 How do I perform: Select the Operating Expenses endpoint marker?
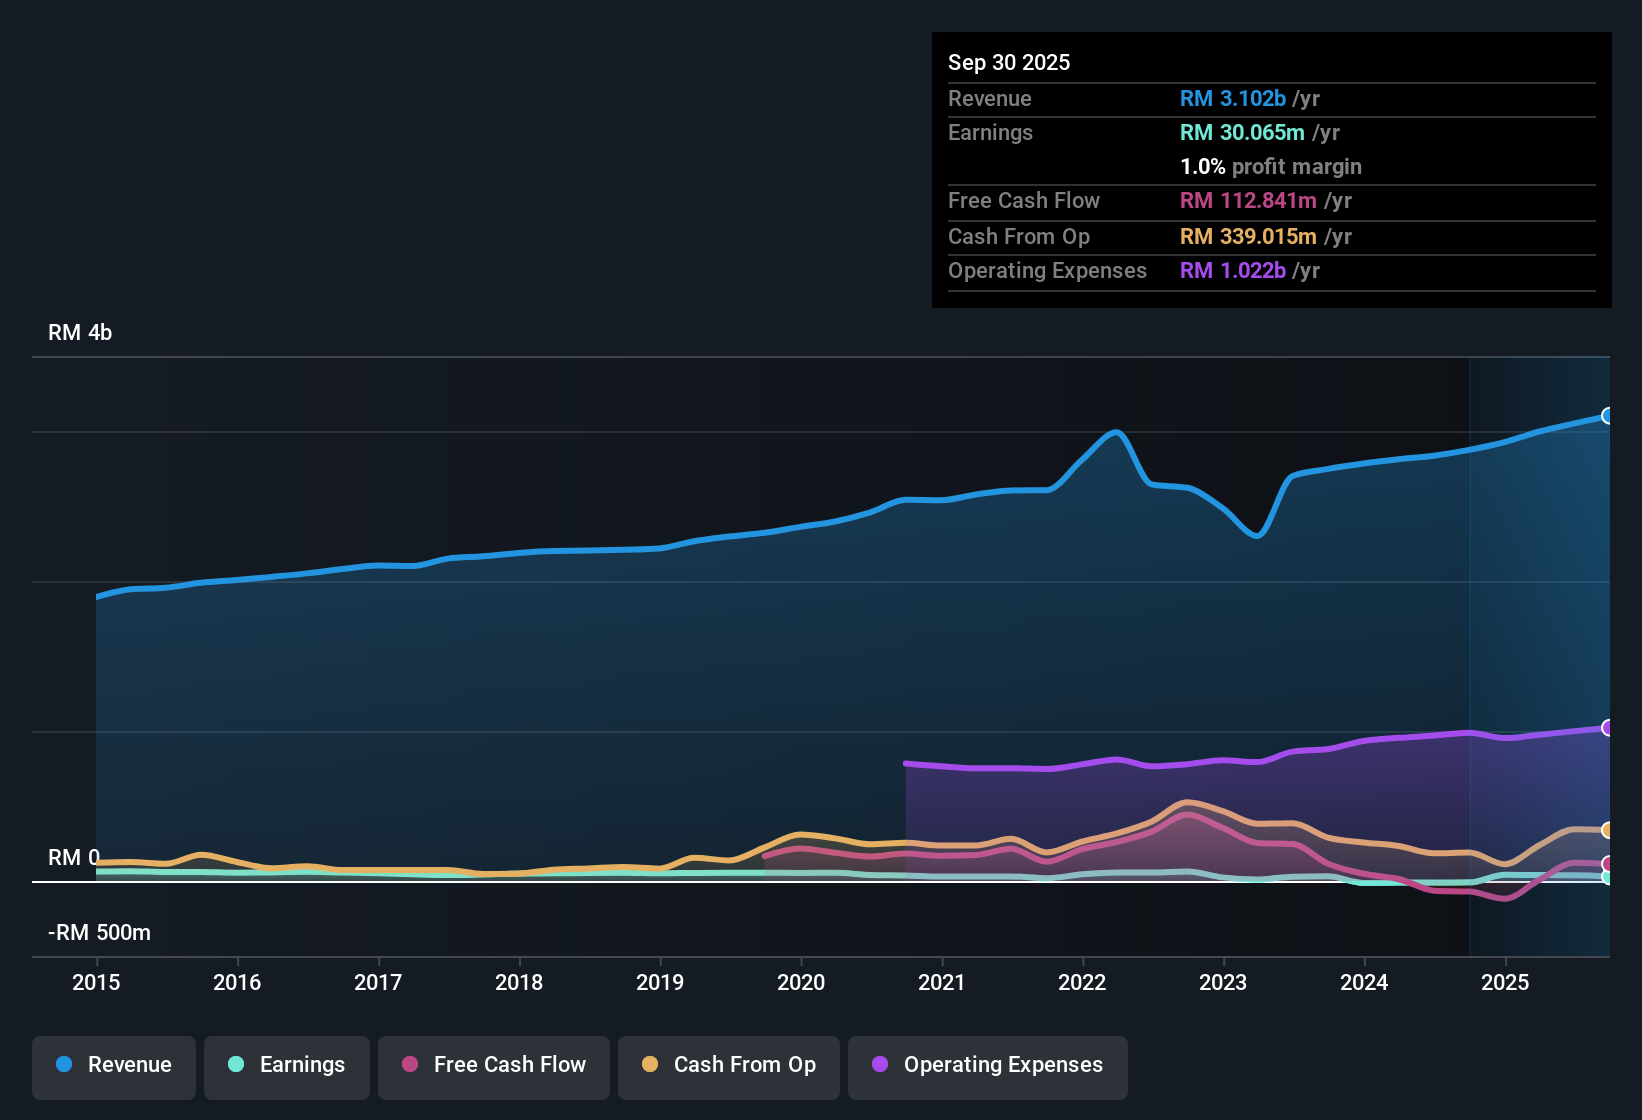coord(1608,726)
